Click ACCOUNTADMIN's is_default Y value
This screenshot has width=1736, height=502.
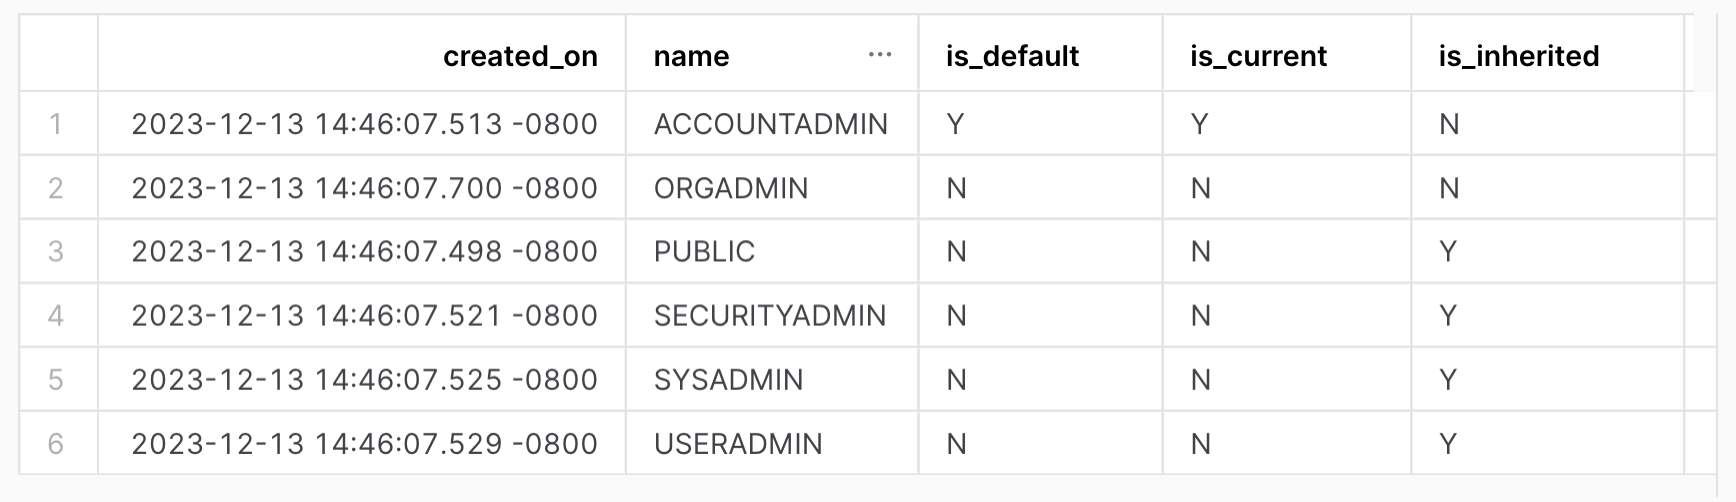[x=956, y=124]
